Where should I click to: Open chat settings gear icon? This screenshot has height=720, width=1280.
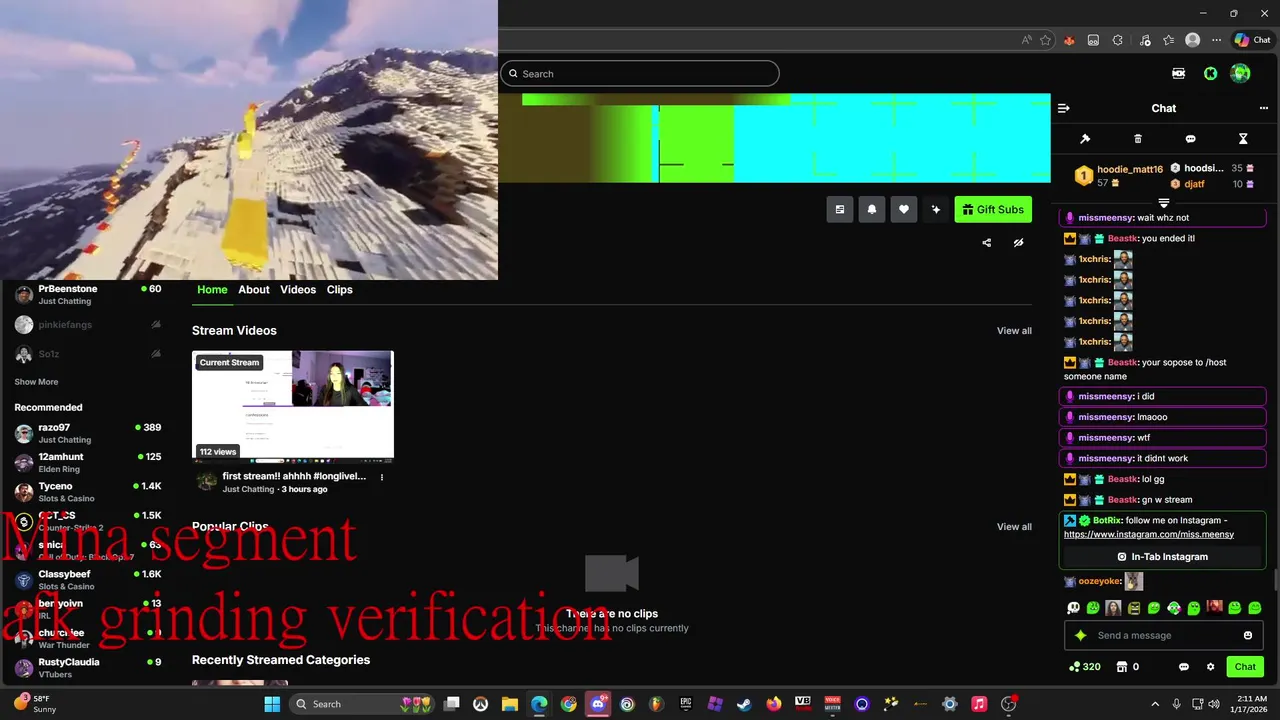click(1210, 667)
